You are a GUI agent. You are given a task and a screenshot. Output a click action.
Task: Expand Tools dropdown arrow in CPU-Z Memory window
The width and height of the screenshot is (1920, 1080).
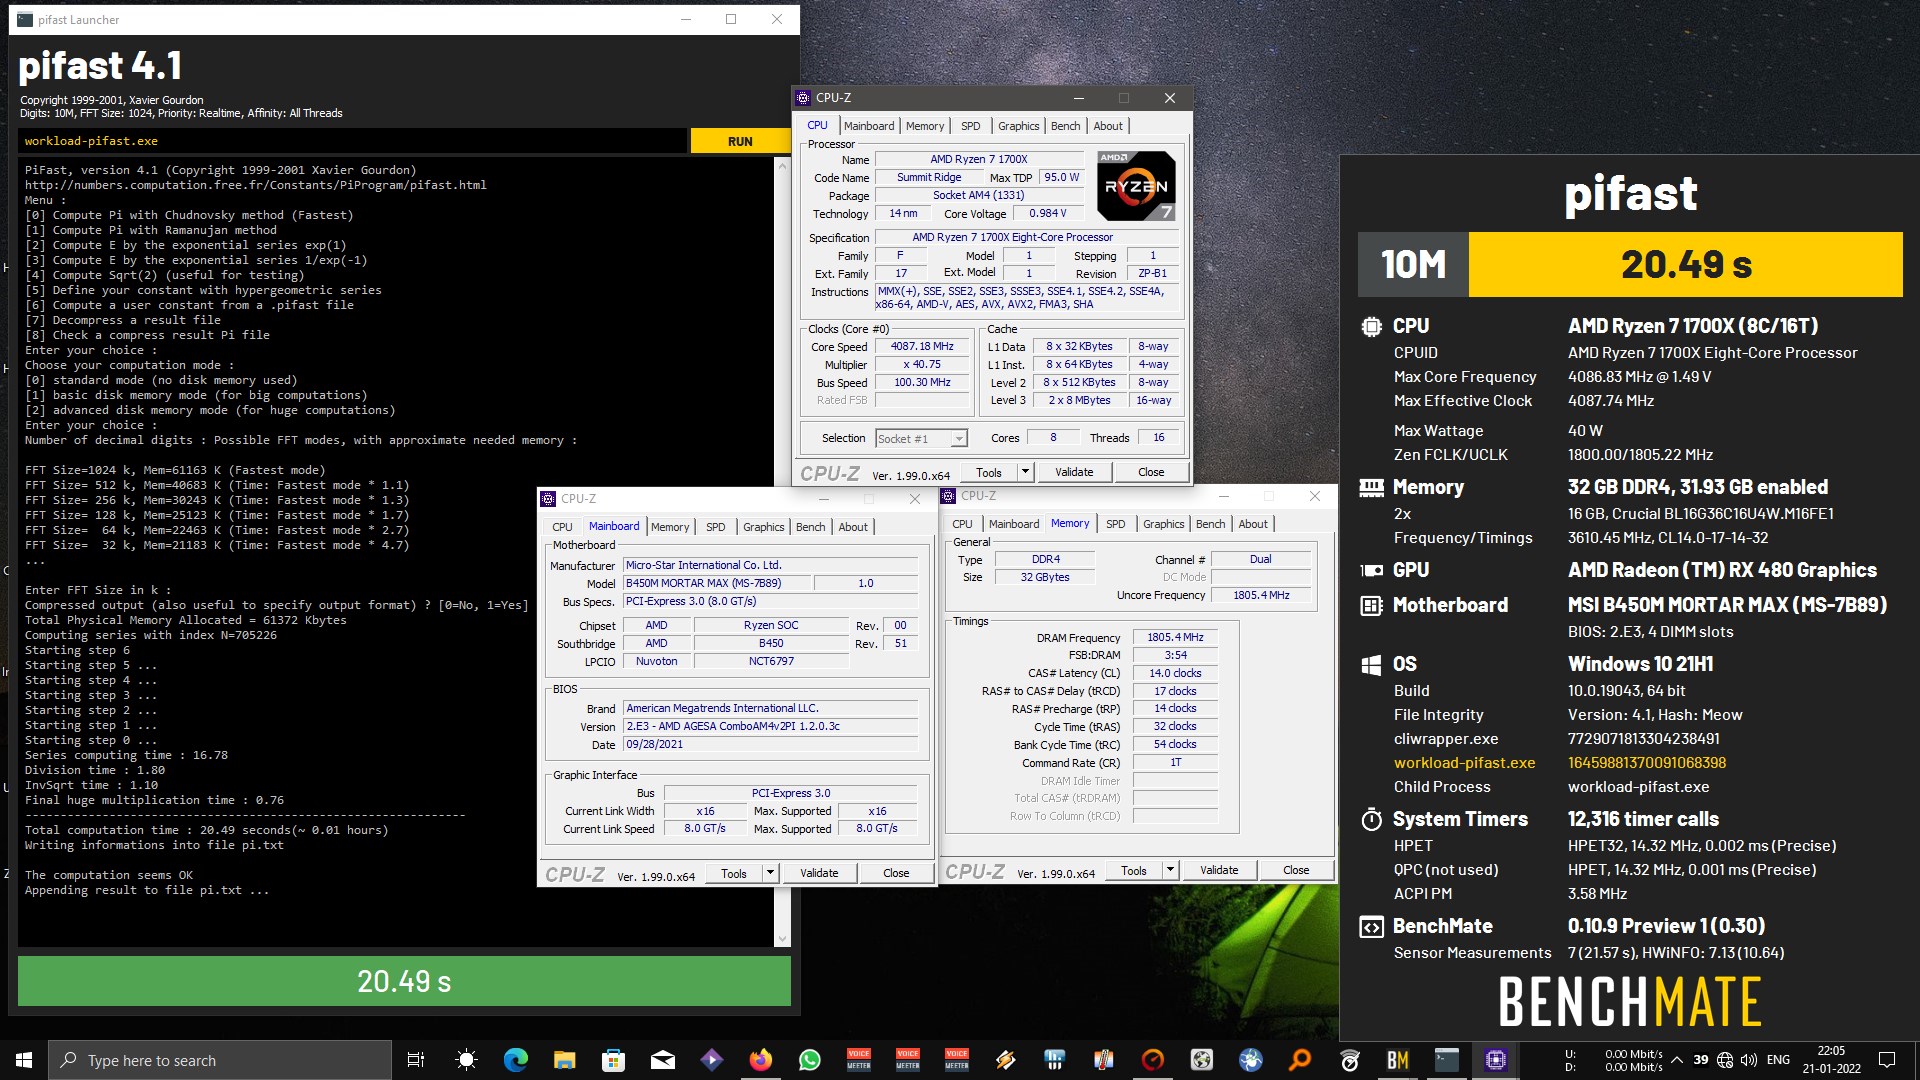[x=1170, y=870]
